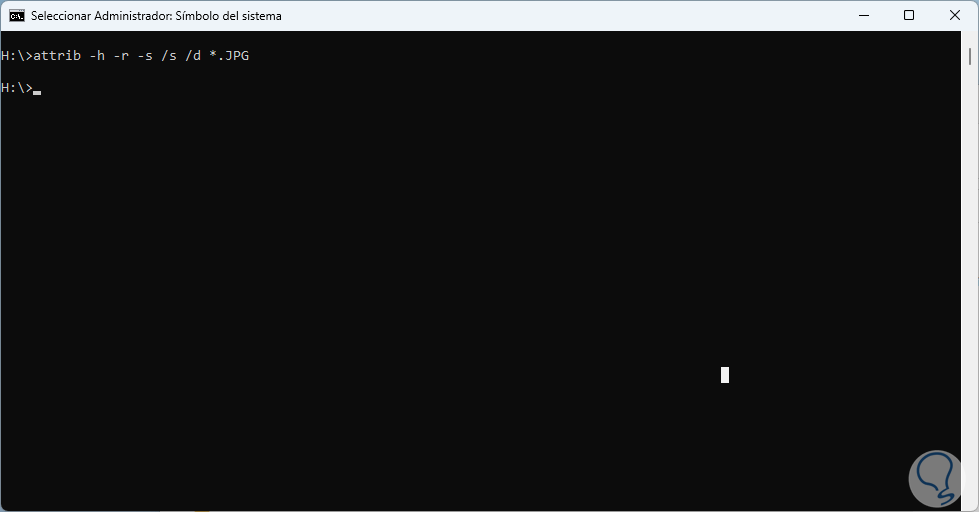Click the -s switch in the command line
Screen dimensions: 979x512
click(x=145, y=56)
